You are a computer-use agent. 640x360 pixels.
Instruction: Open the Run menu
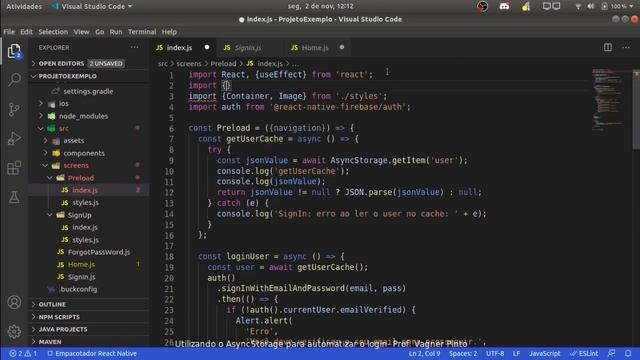tap(116, 32)
